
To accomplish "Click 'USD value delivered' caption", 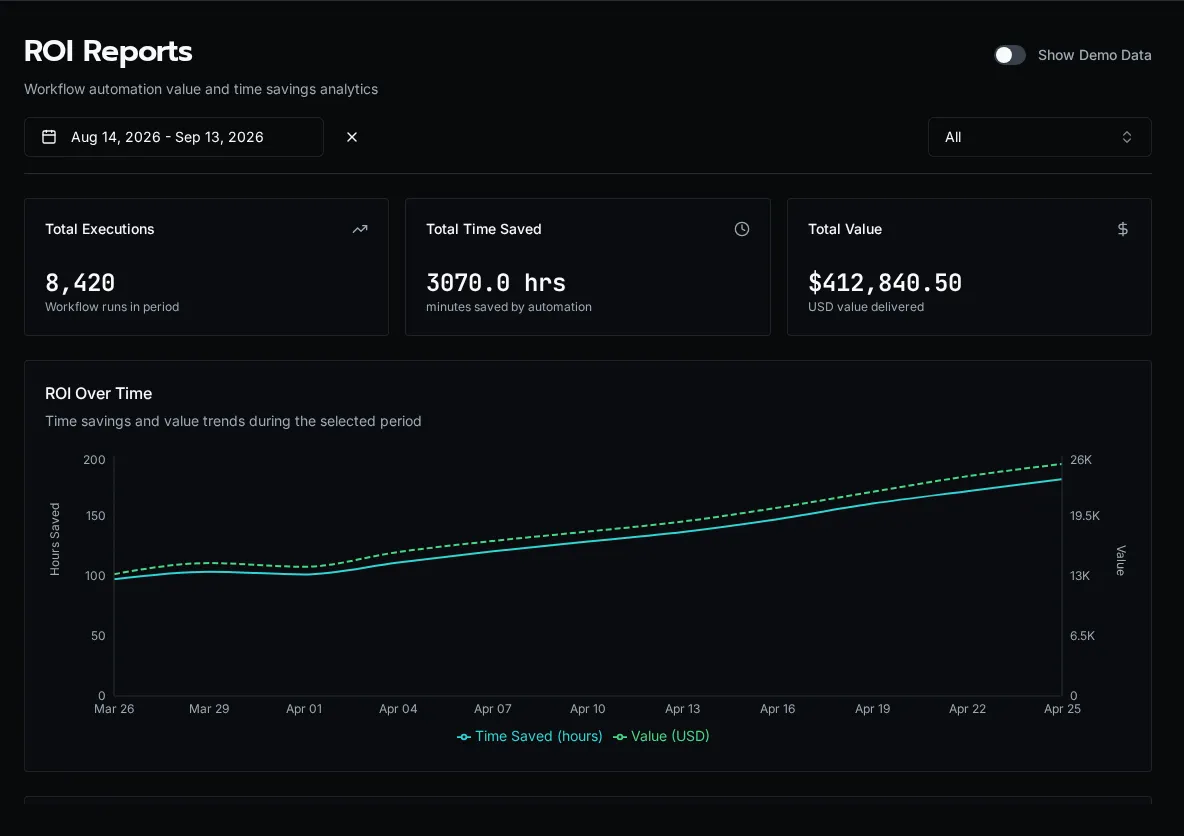I will pos(865,307).
